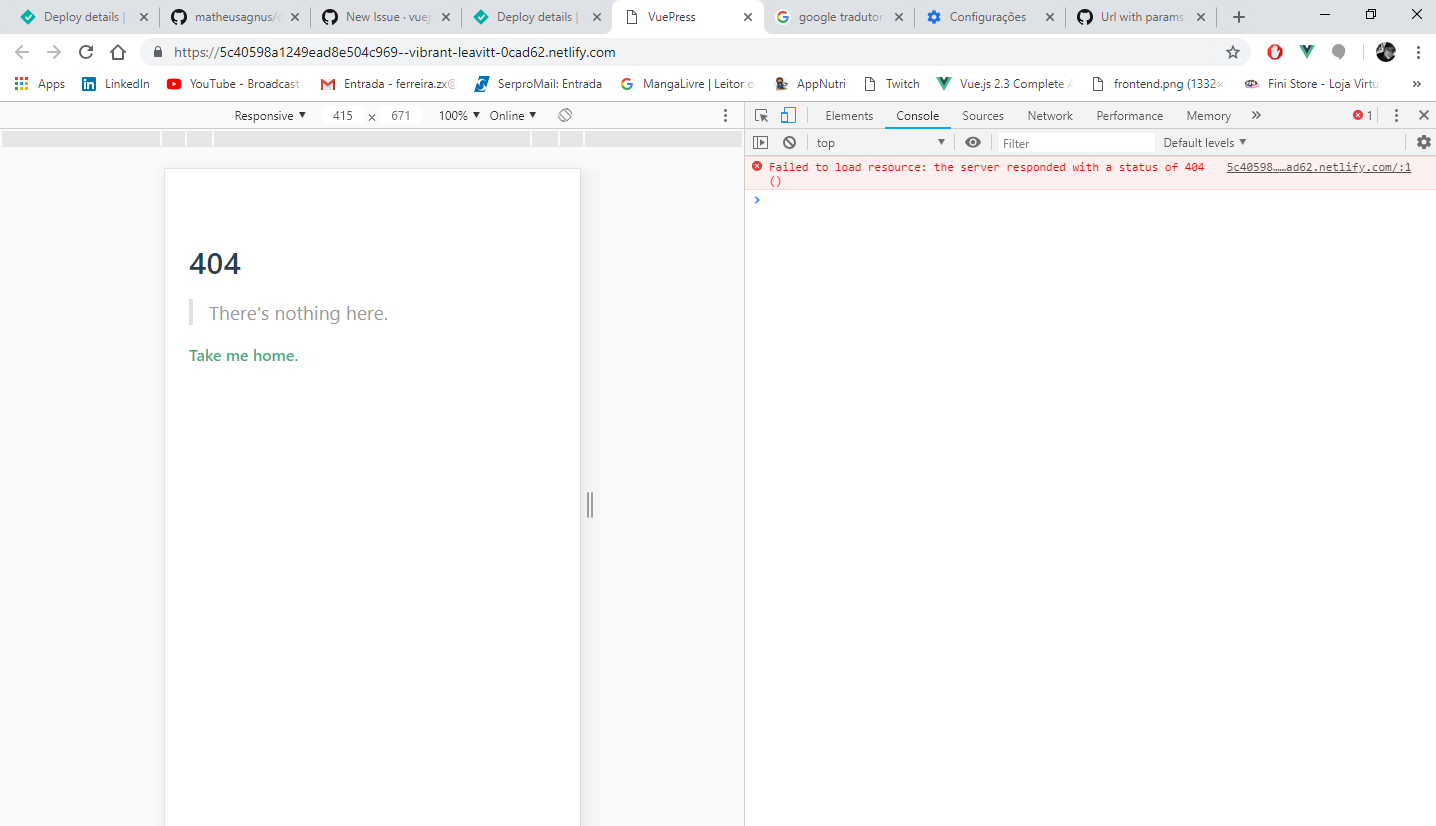The height and width of the screenshot is (826, 1436).
Task: Click the Opera browser extension icon
Action: [1273, 52]
